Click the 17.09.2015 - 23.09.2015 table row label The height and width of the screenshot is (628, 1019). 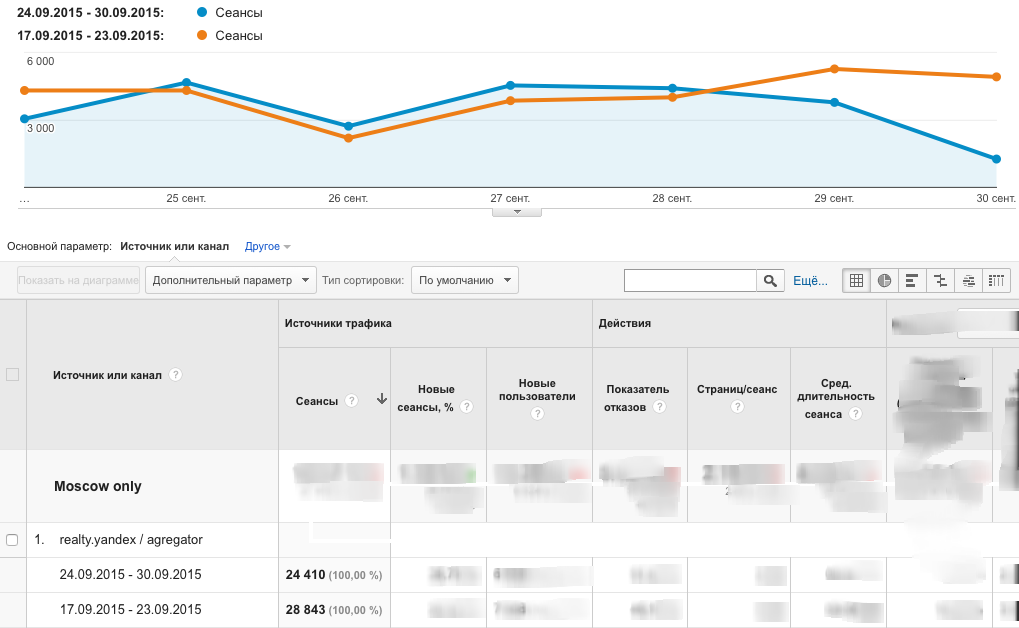131,610
